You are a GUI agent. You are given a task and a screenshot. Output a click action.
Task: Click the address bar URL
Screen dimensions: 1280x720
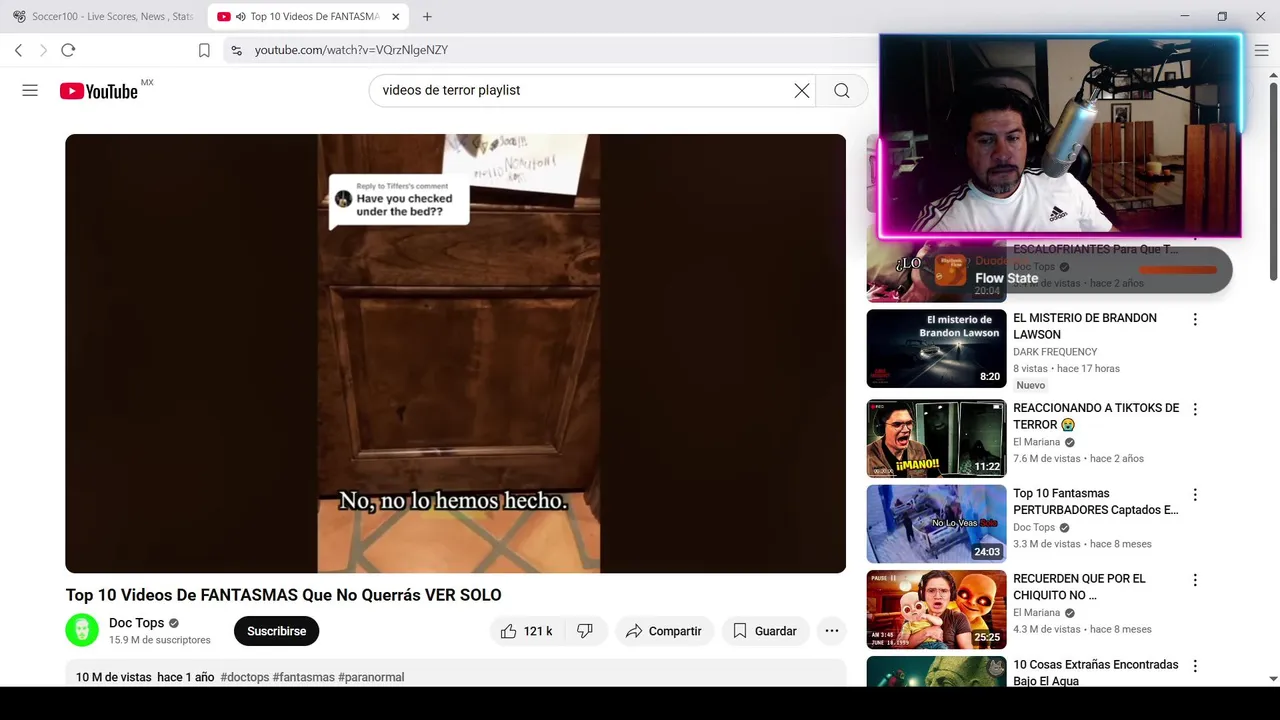tap(351, 50)
